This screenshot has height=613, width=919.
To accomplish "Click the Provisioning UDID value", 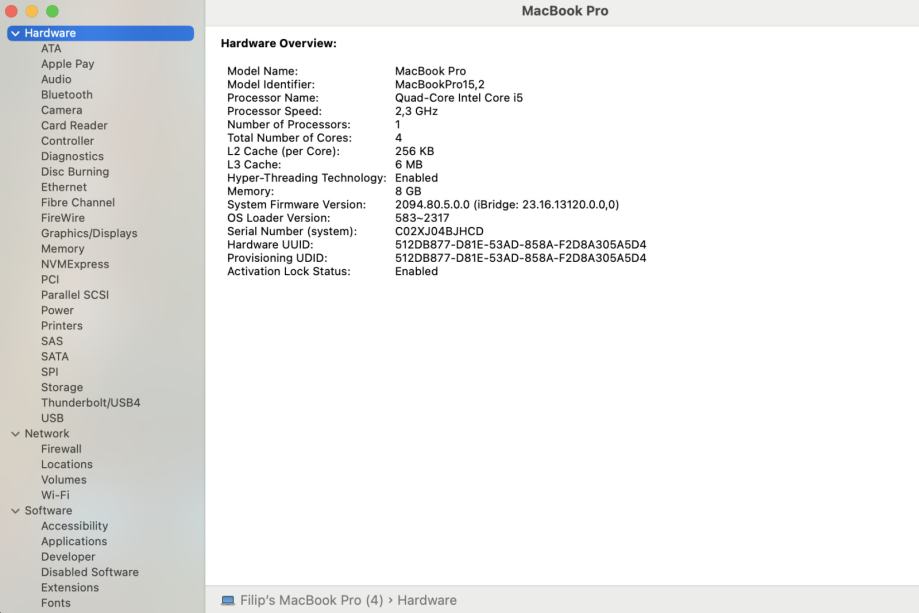I will pyautogui.click(x=520, y=258).
